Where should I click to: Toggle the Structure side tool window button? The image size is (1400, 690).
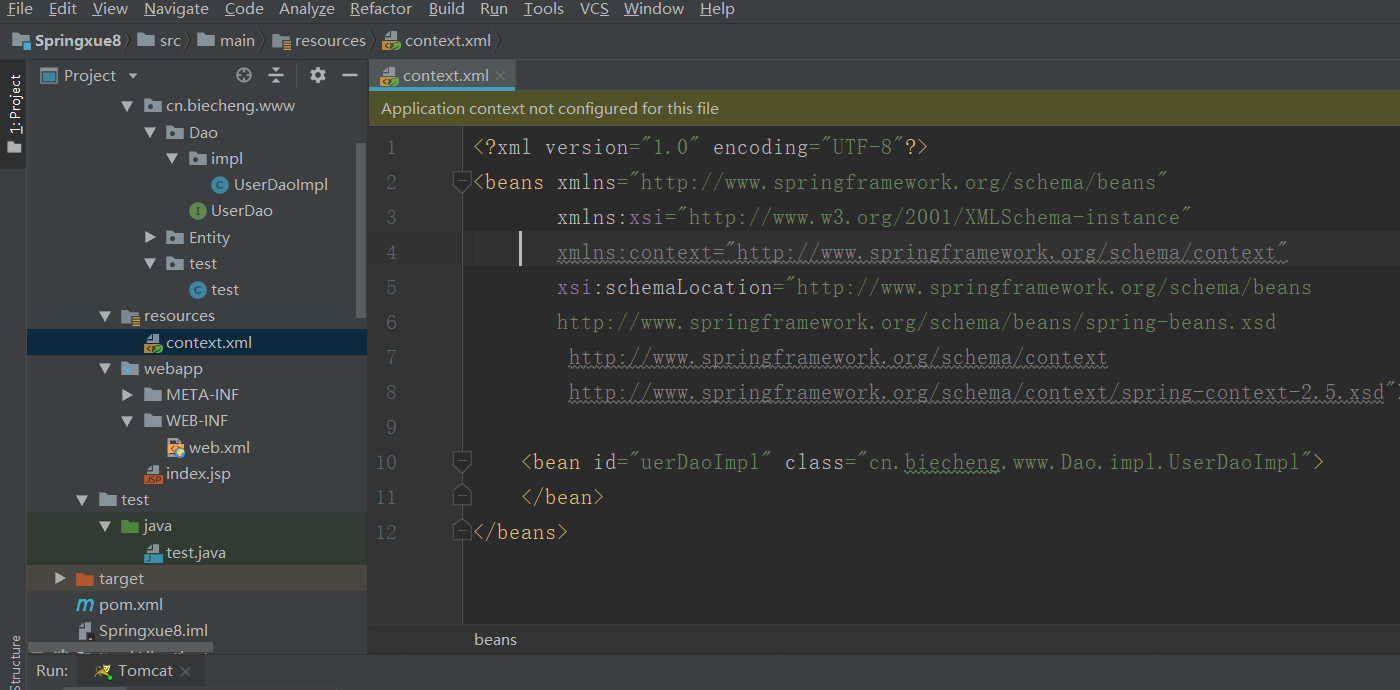pos(14,662)
